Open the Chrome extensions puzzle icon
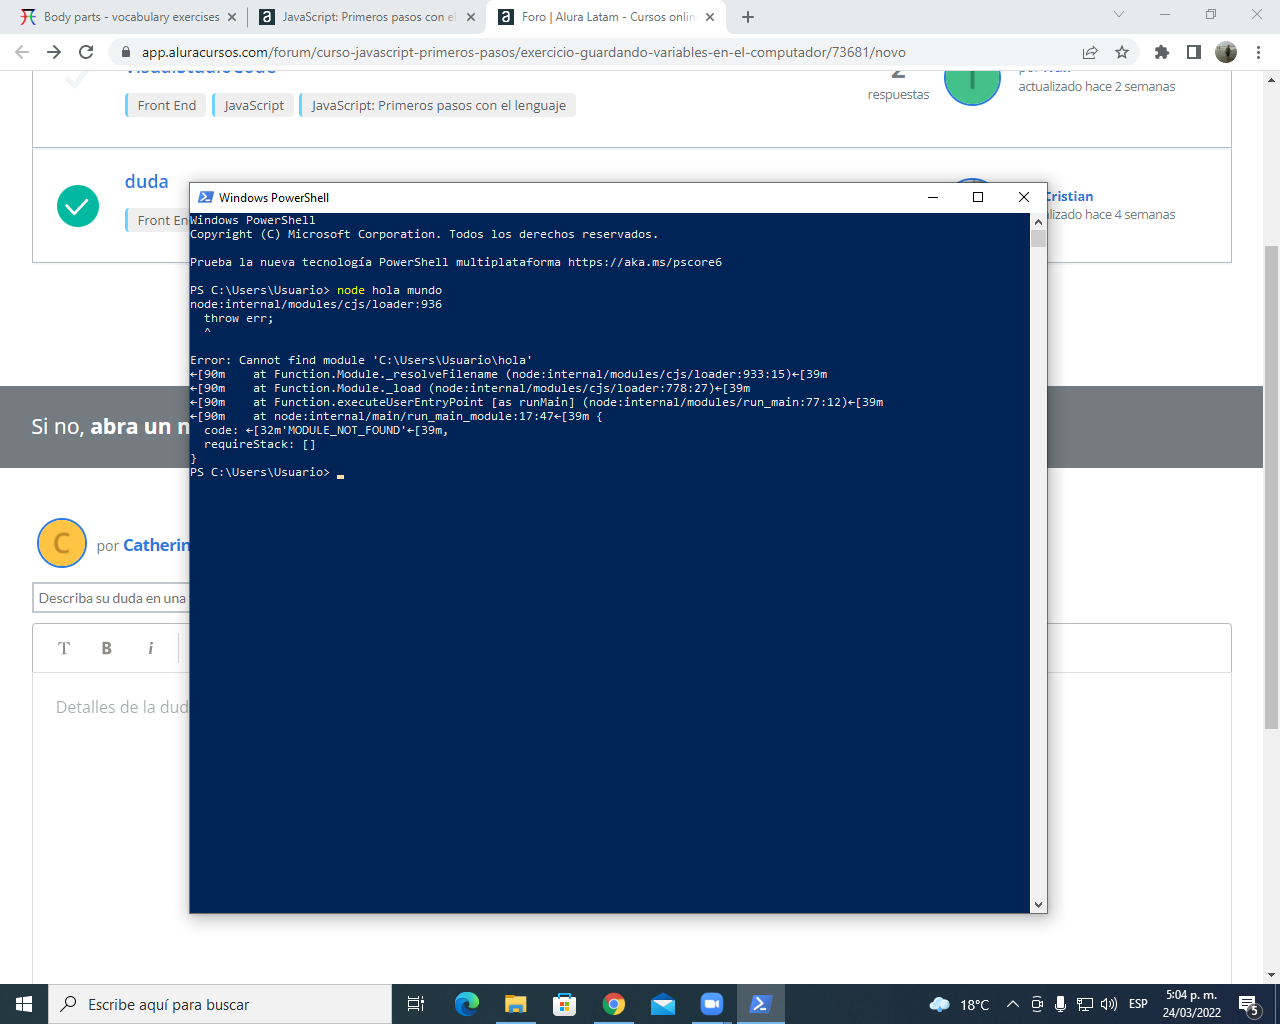This screenshot has width=1280, height=1024. coord(1161,52)
